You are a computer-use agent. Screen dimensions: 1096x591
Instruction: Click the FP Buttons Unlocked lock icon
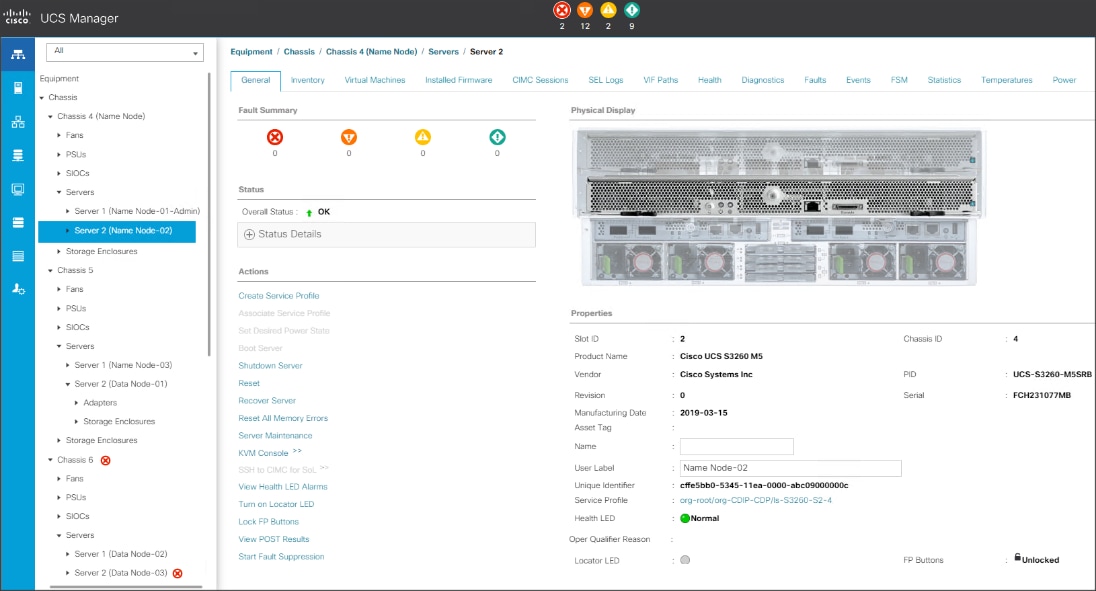(1018, 557)
